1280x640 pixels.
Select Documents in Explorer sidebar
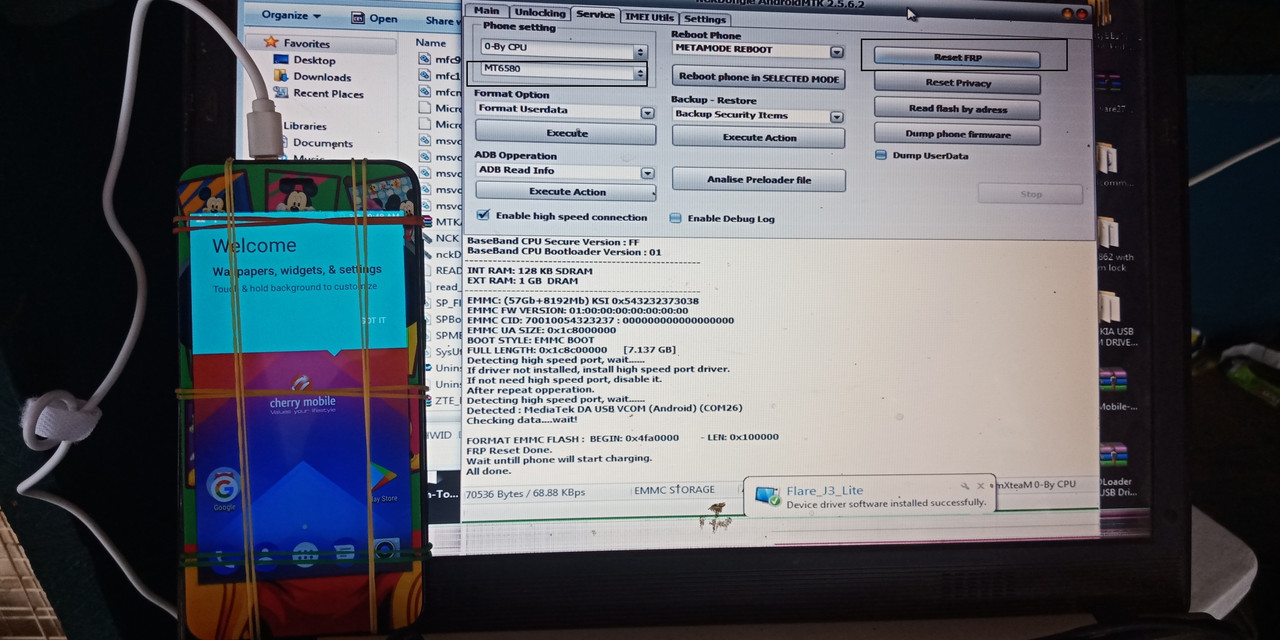(322, 143)
